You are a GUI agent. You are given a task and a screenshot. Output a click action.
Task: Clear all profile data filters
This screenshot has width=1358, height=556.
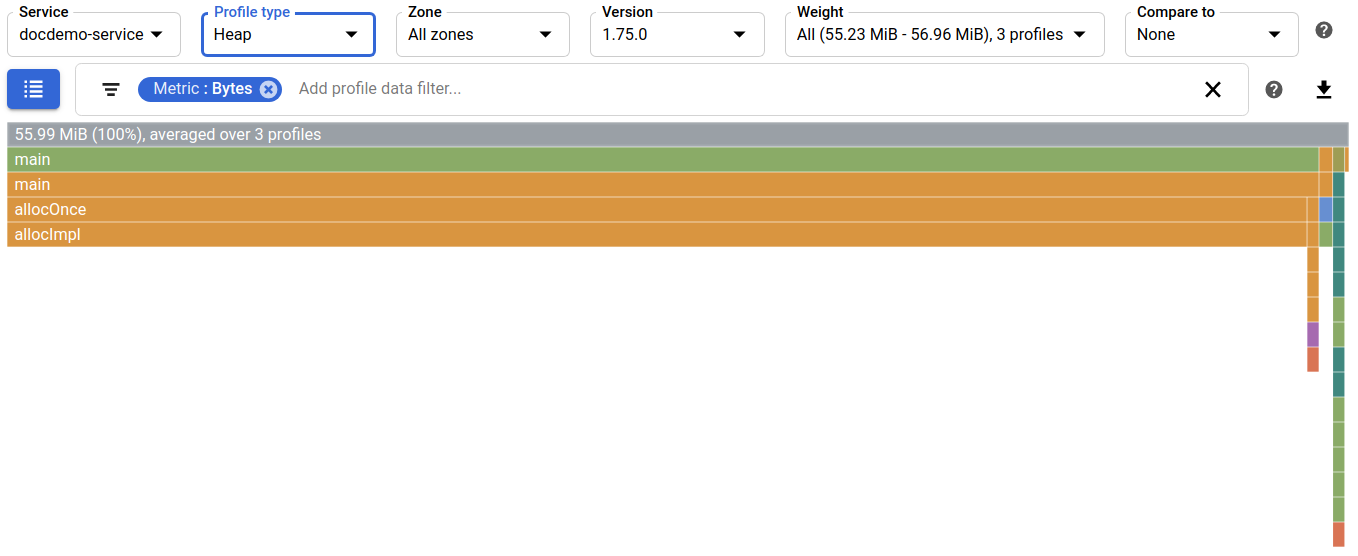pos(1212,89)
